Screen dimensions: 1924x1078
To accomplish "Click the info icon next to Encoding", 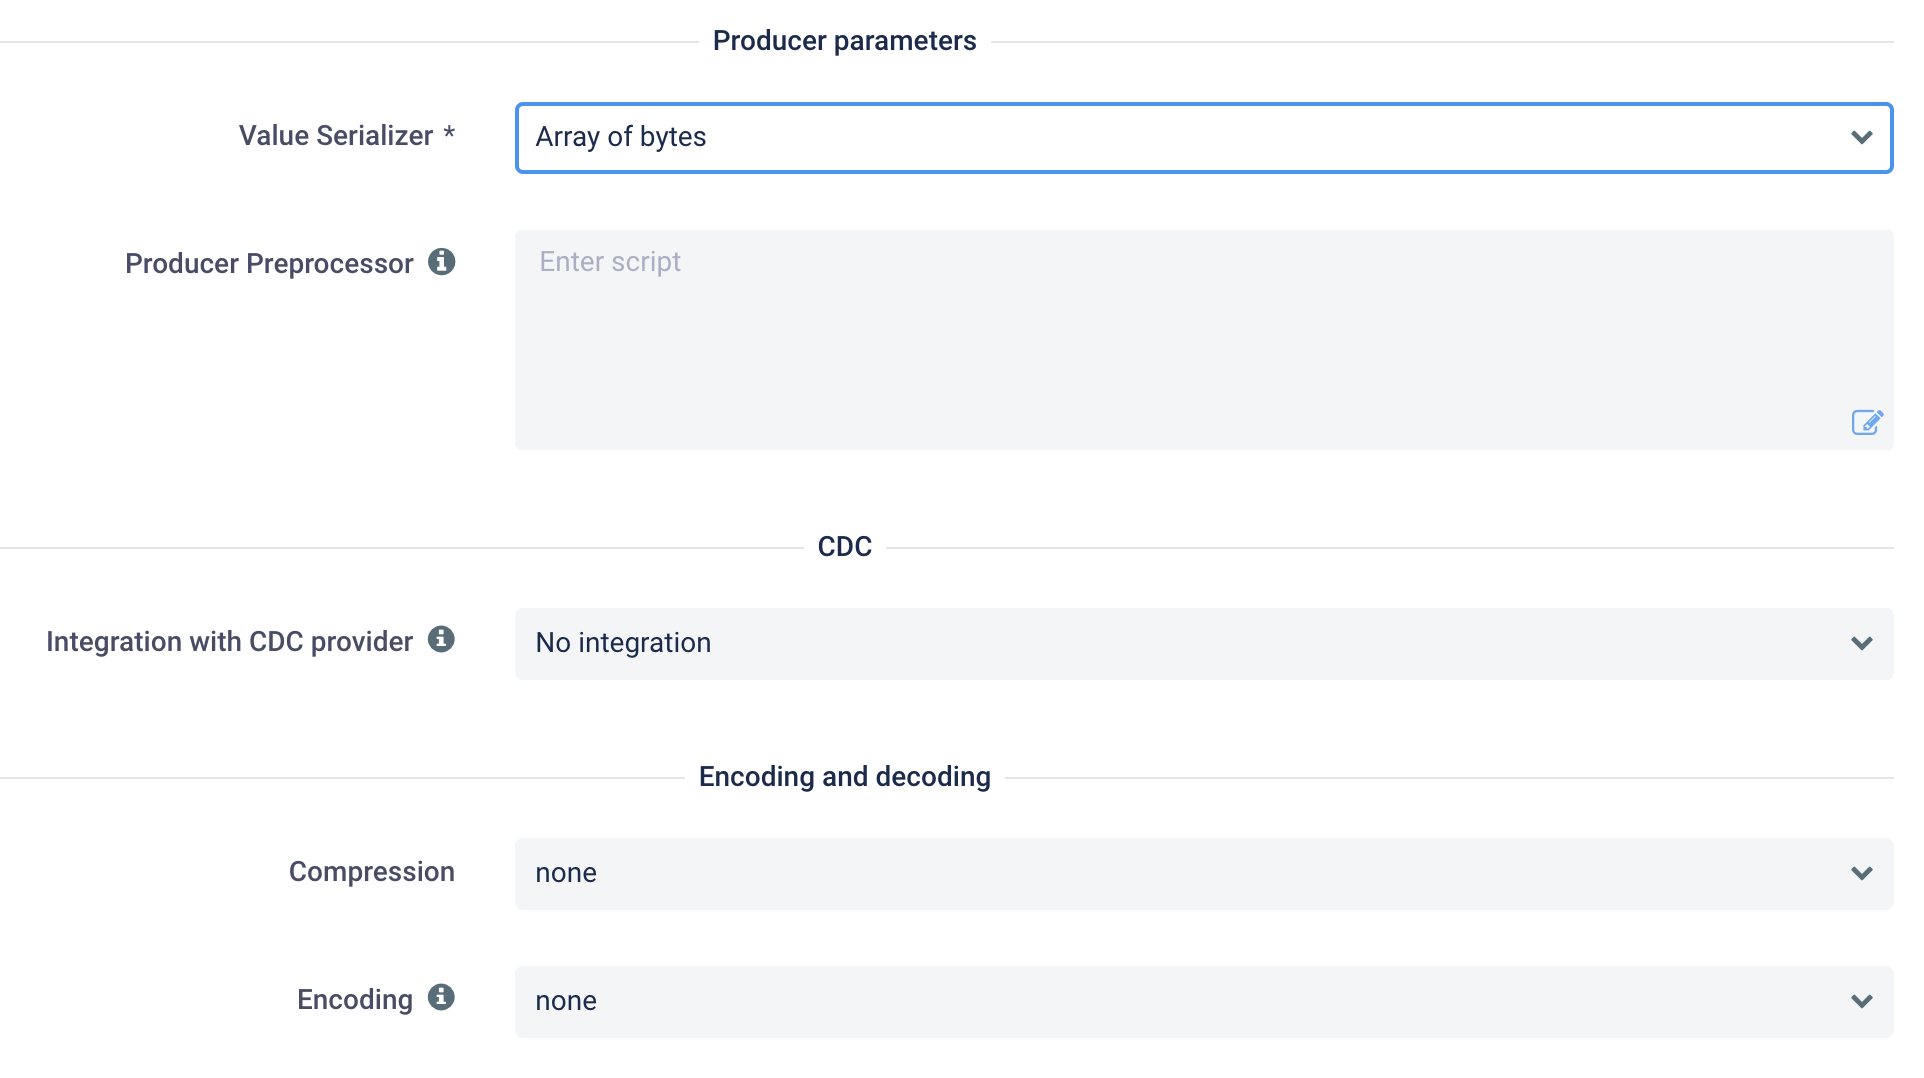I will (441, 997).
